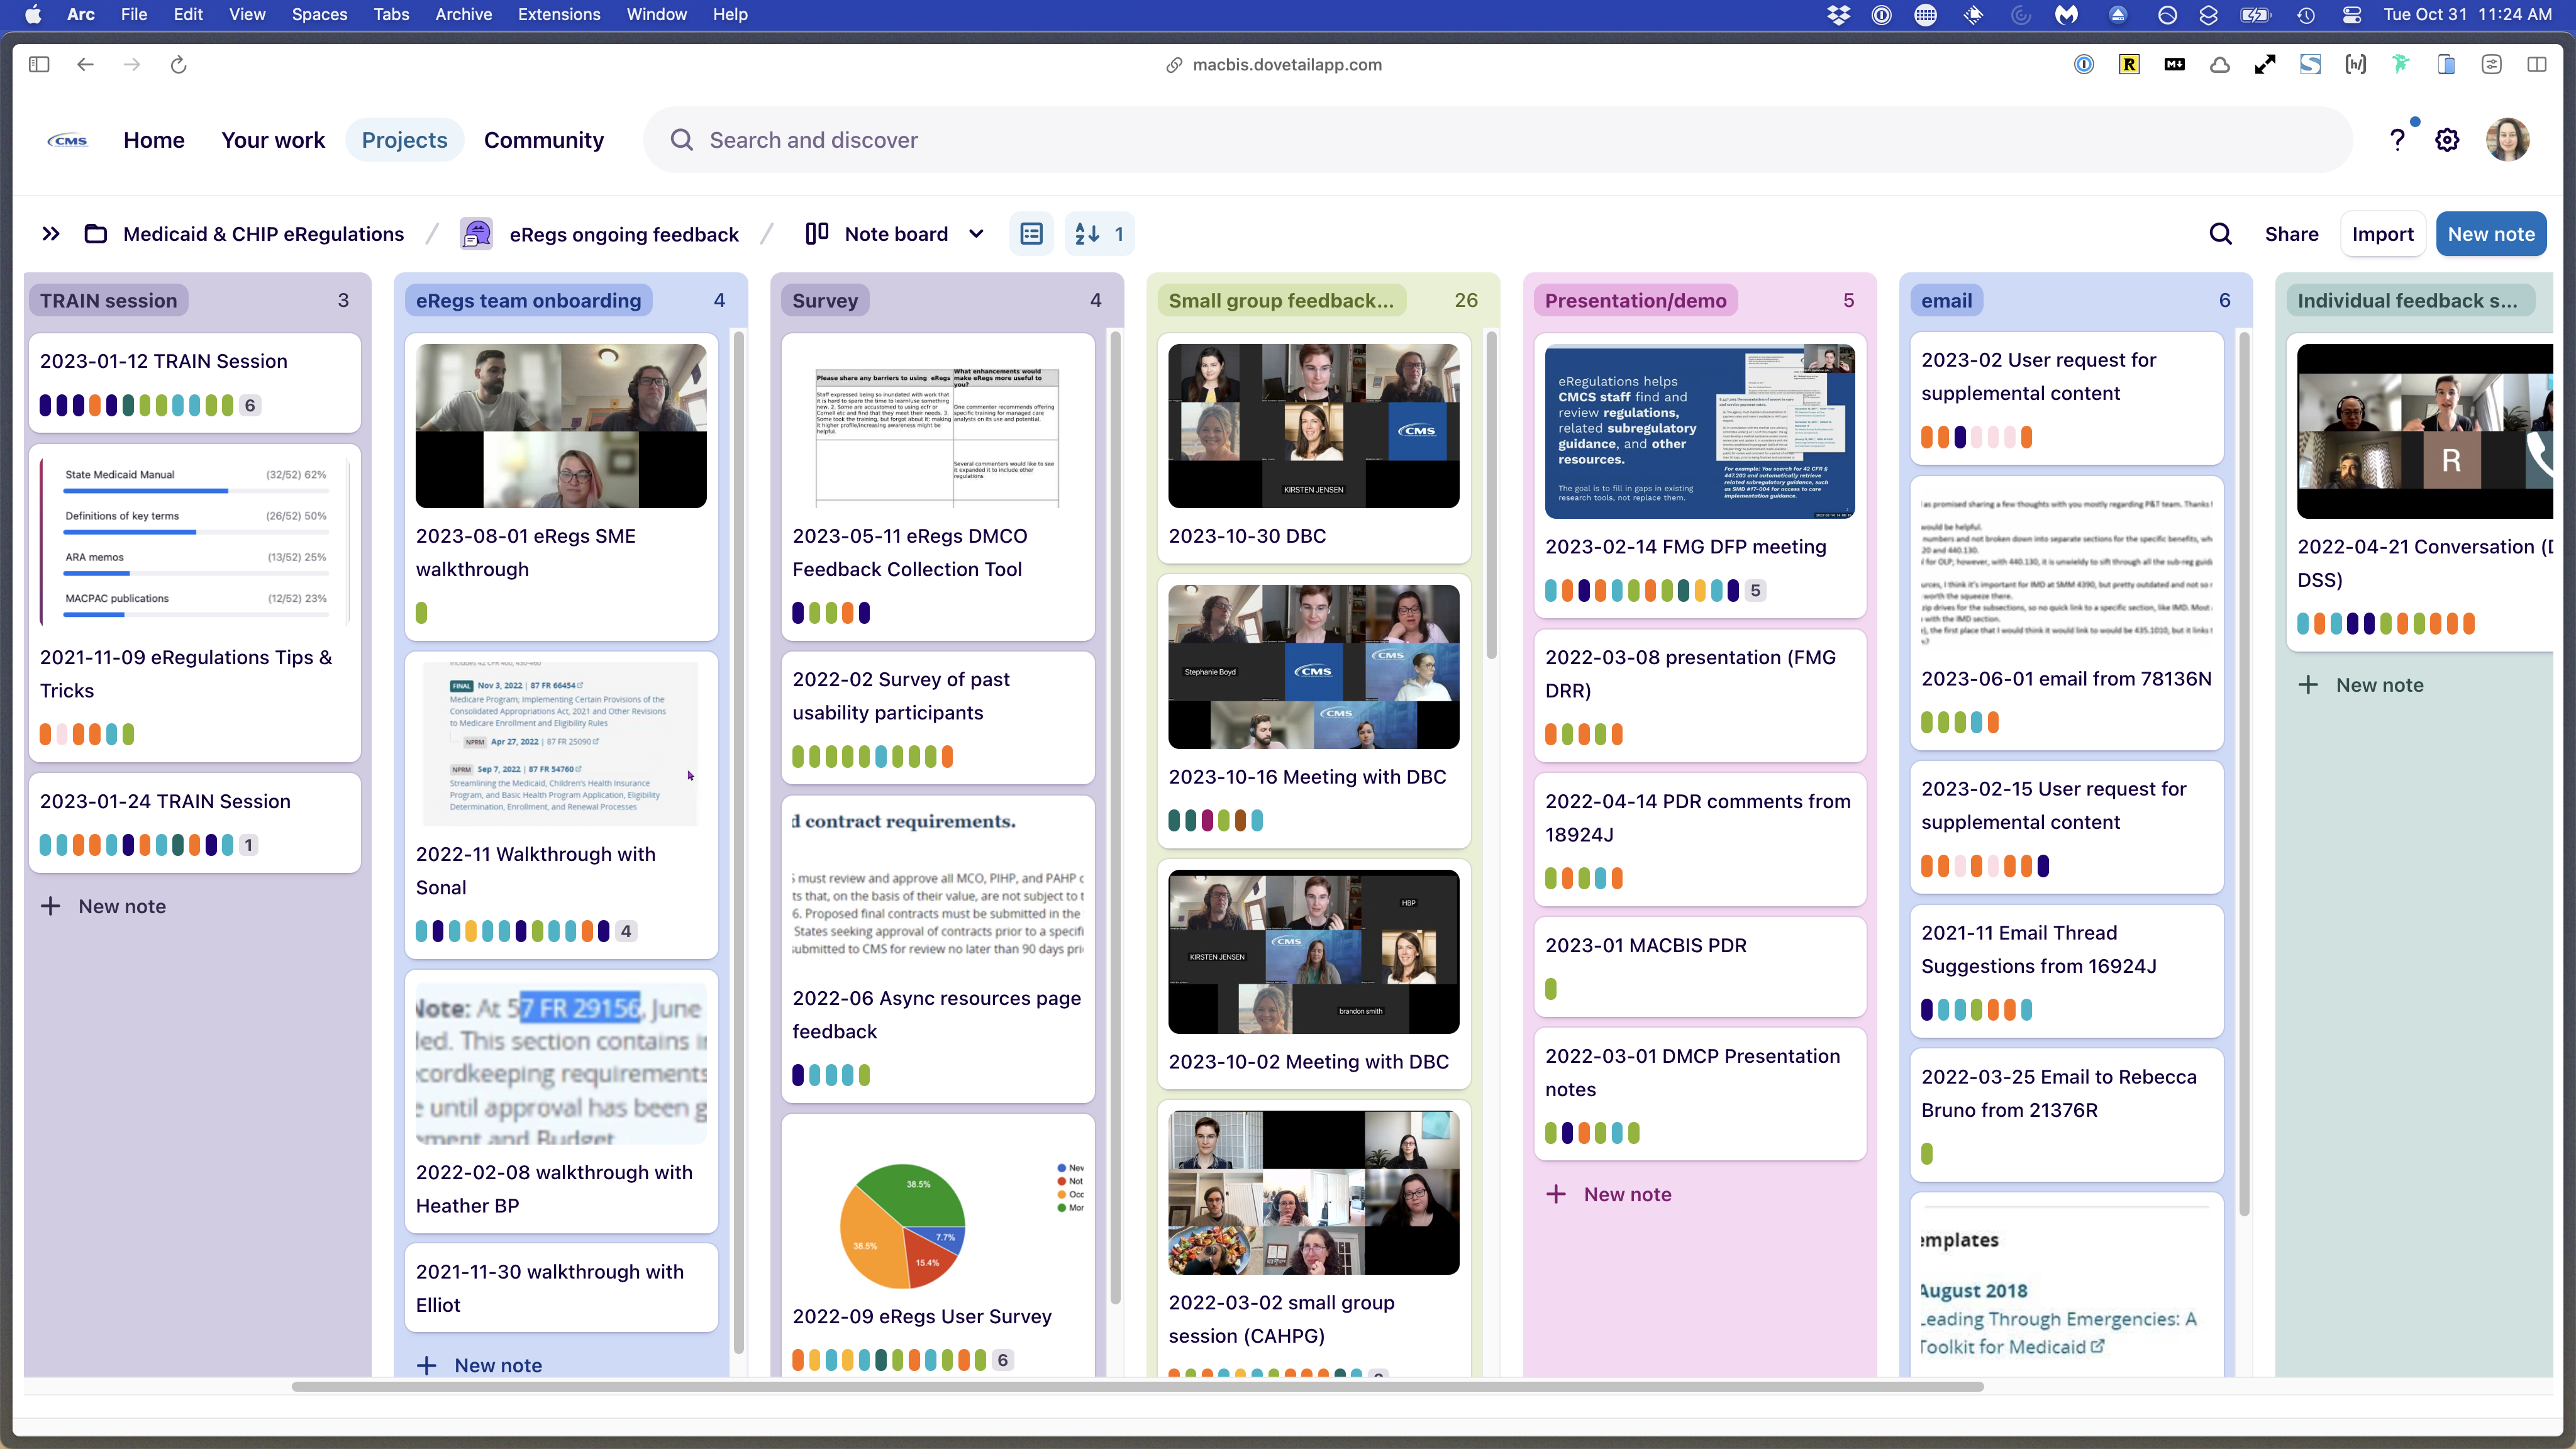
Task: Open the 2023-01 MACBIS PDR note
Action: pyautogui.click(x=1699, y=966)
